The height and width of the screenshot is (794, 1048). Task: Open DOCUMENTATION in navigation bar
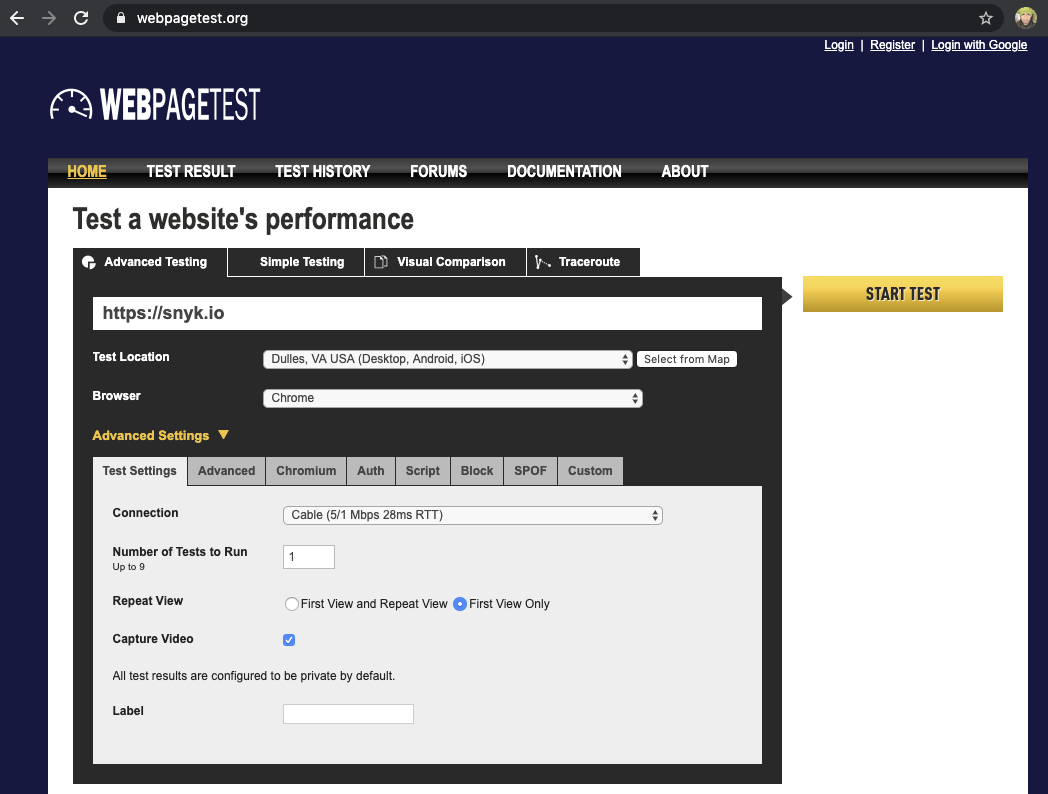pyautogui.click(x=564, y=172)
